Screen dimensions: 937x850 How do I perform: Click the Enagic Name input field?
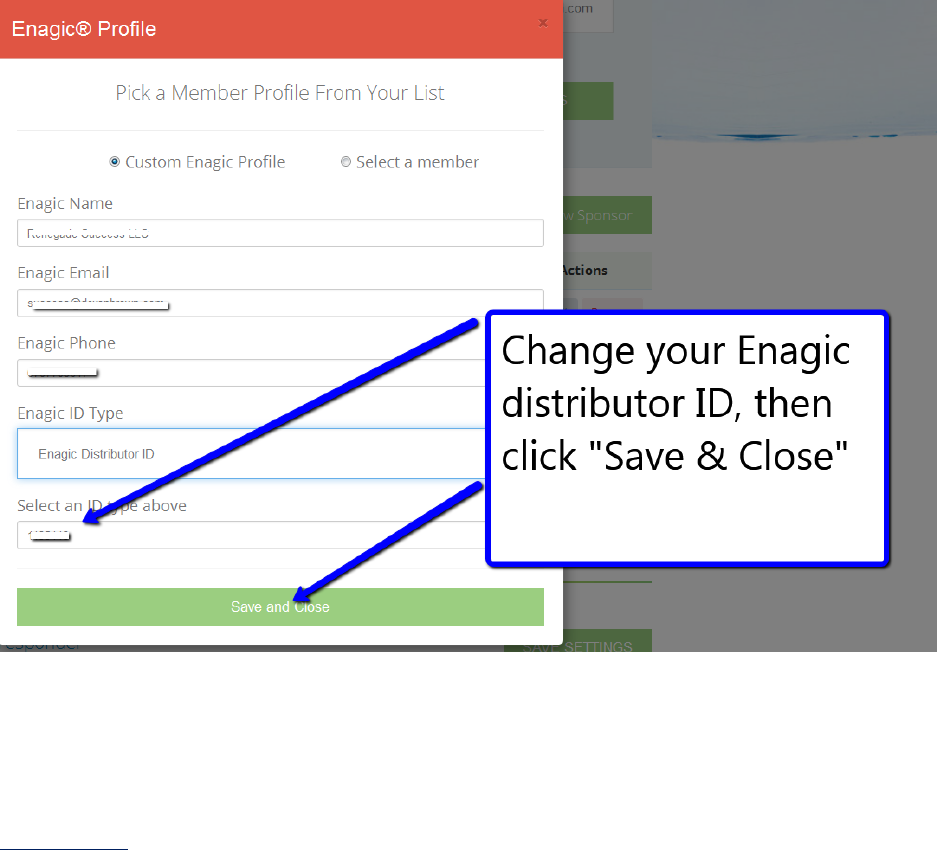point(280,233)
